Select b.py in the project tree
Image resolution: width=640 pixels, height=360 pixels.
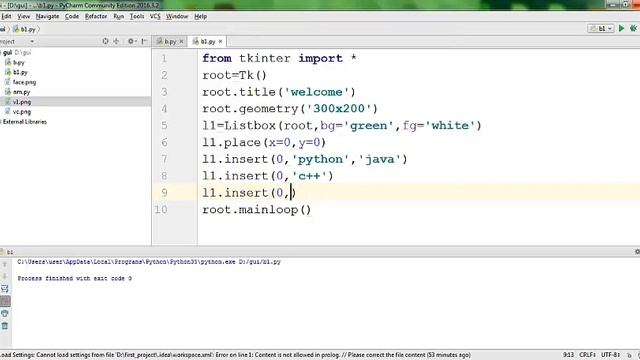click(16, 62)
